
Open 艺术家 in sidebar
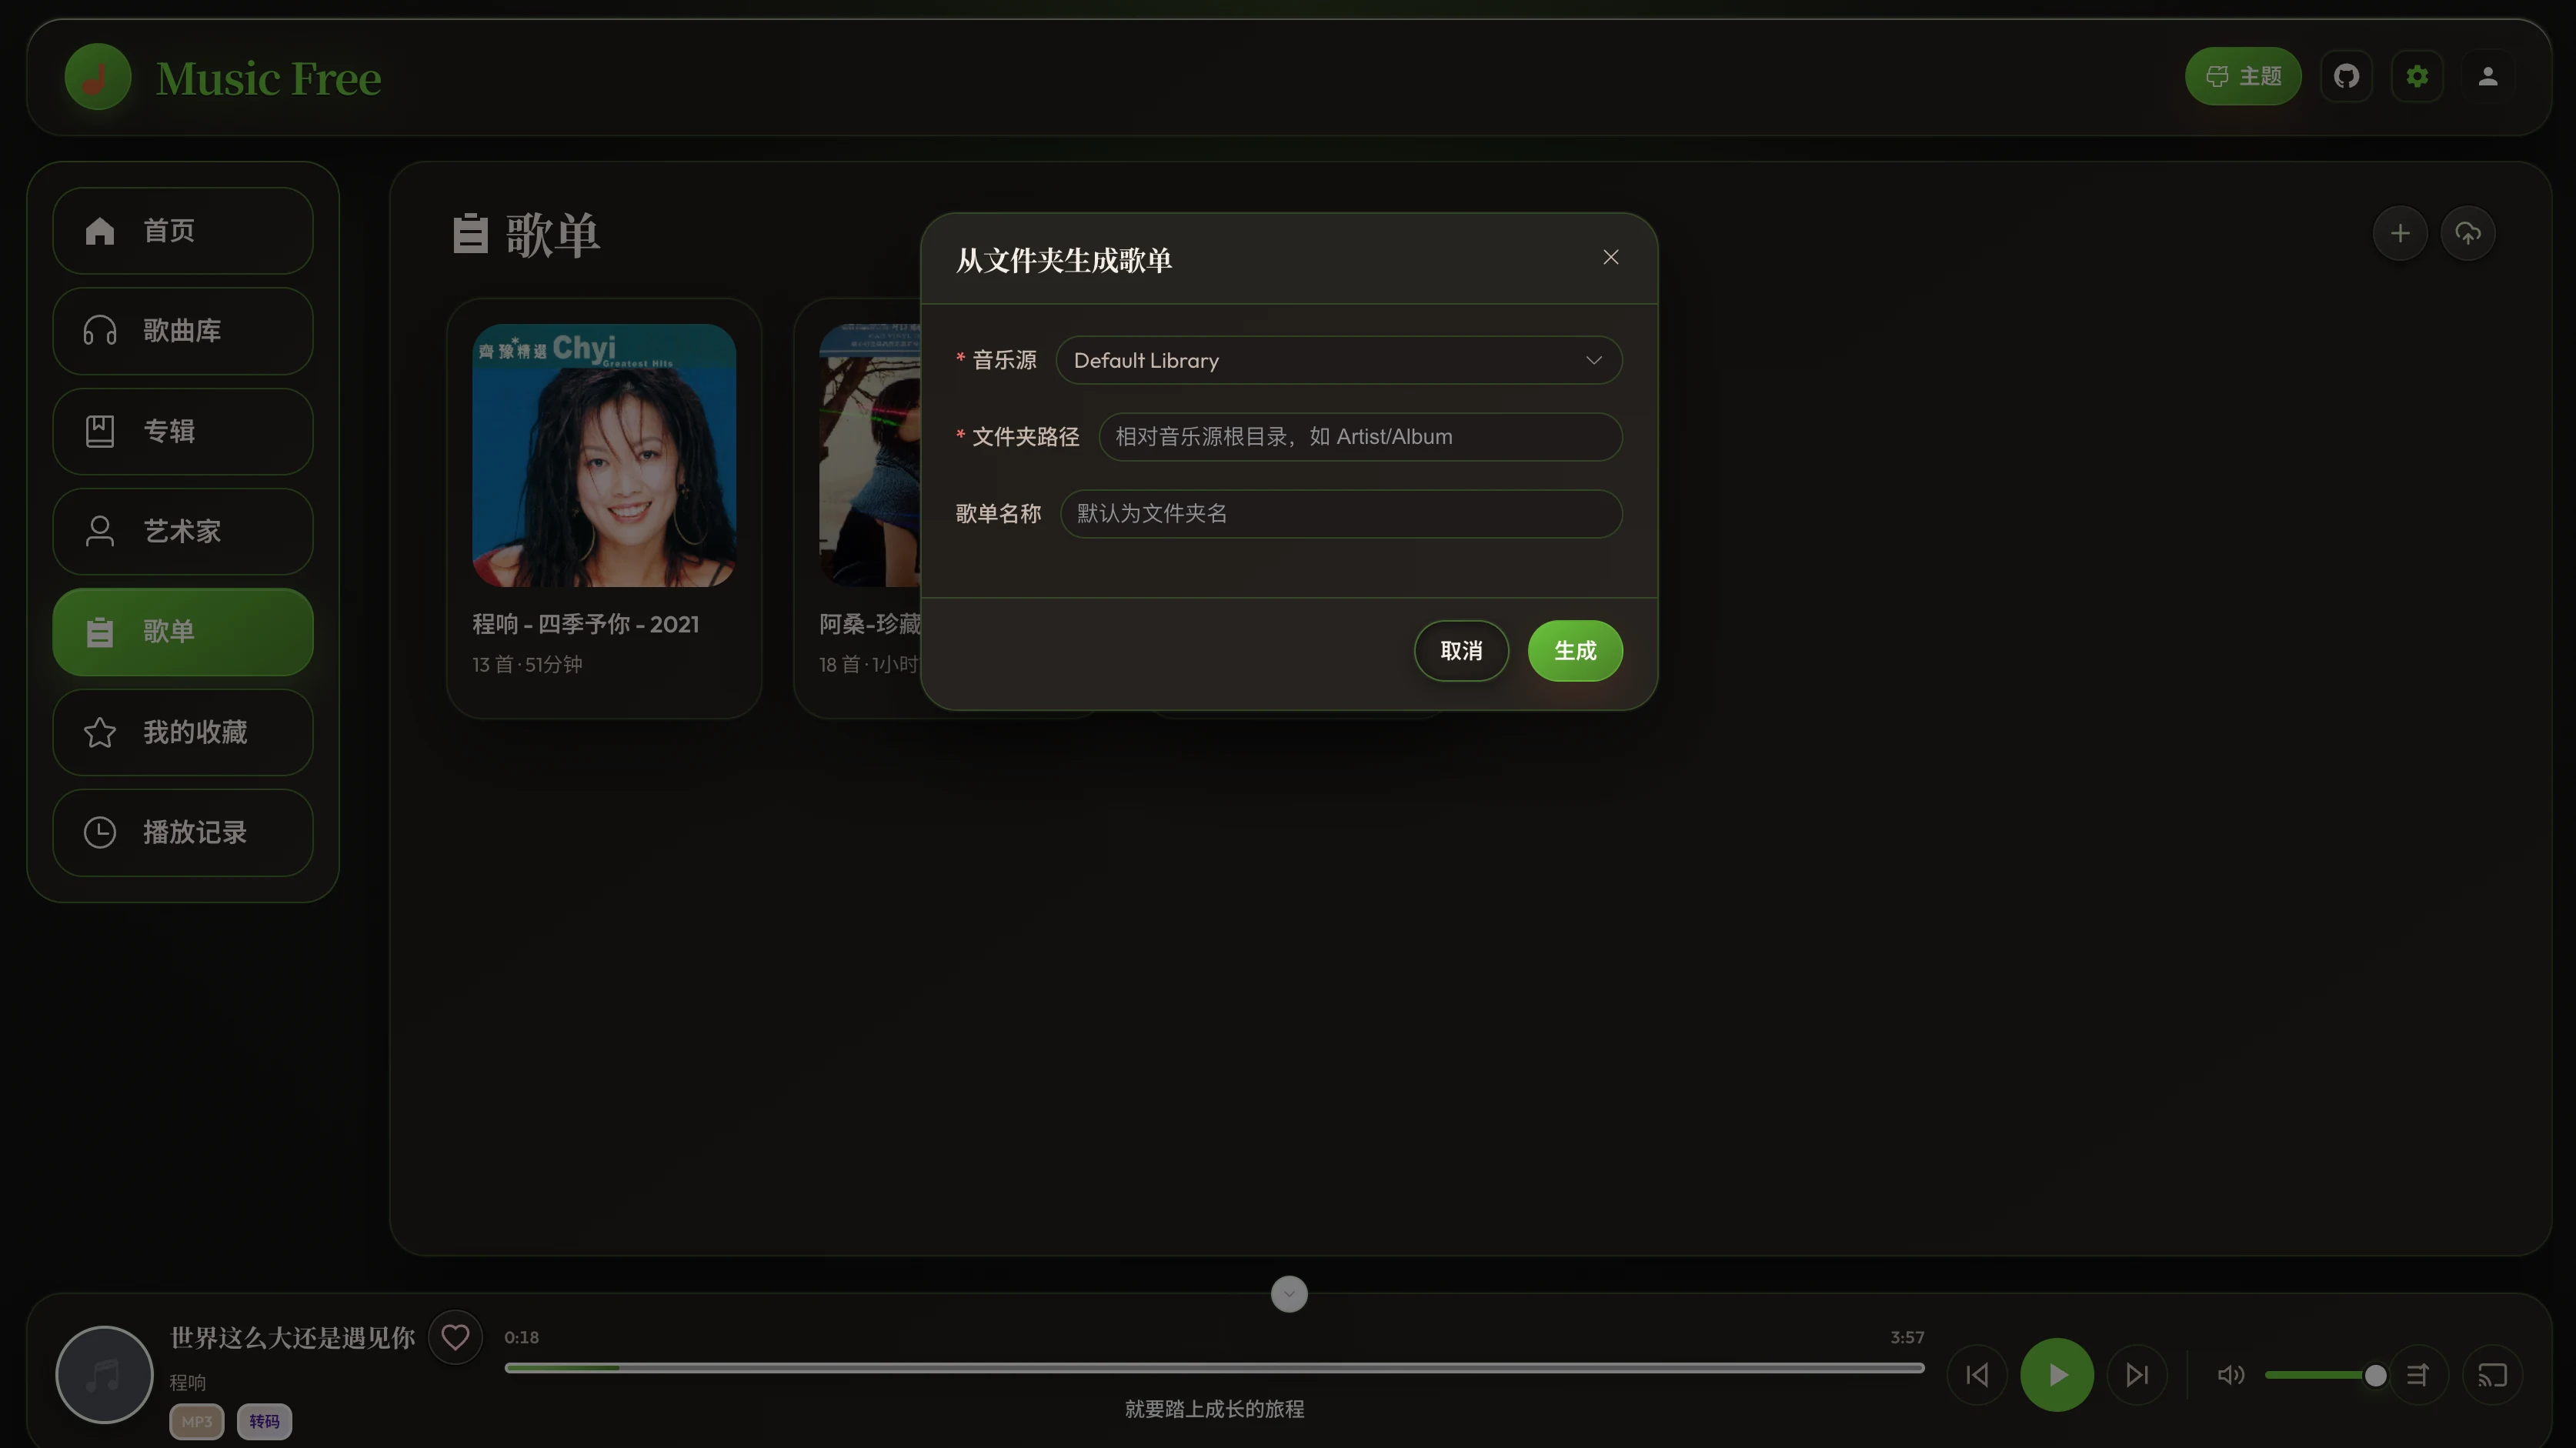(183, 531)
